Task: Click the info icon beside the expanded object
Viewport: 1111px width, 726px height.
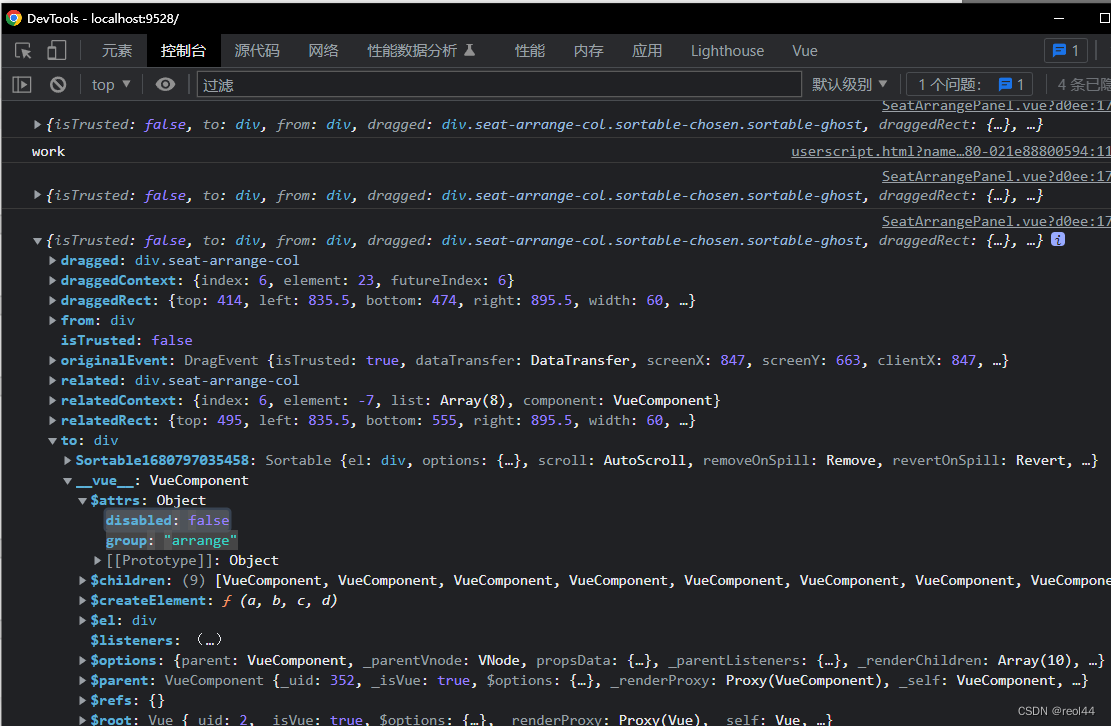Action: point(1058,240)
